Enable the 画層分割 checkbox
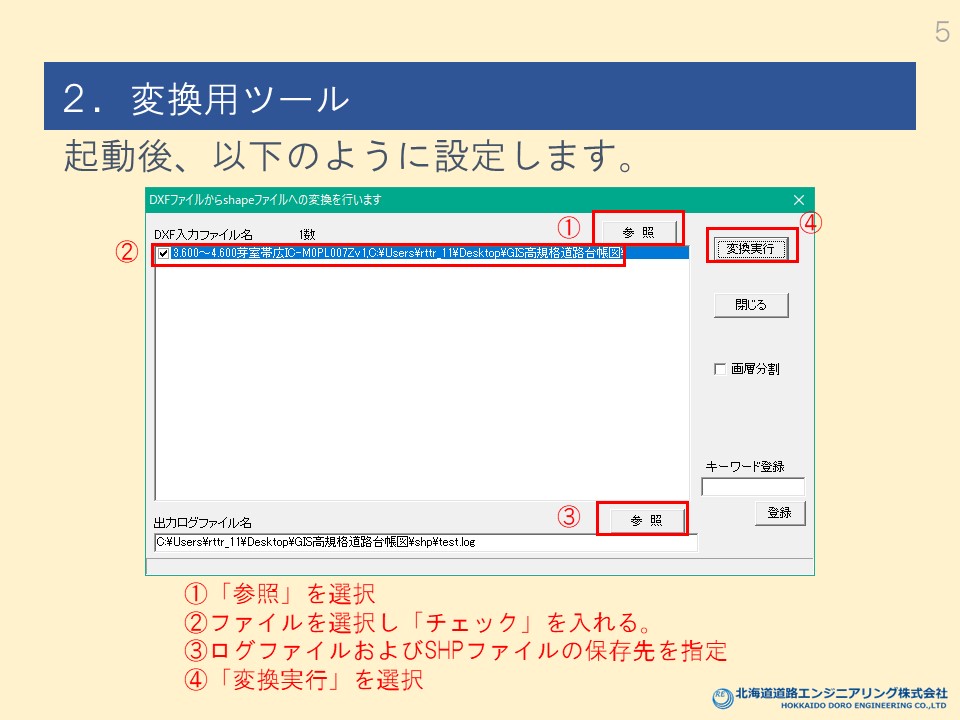960x720 pixels. 720,369
